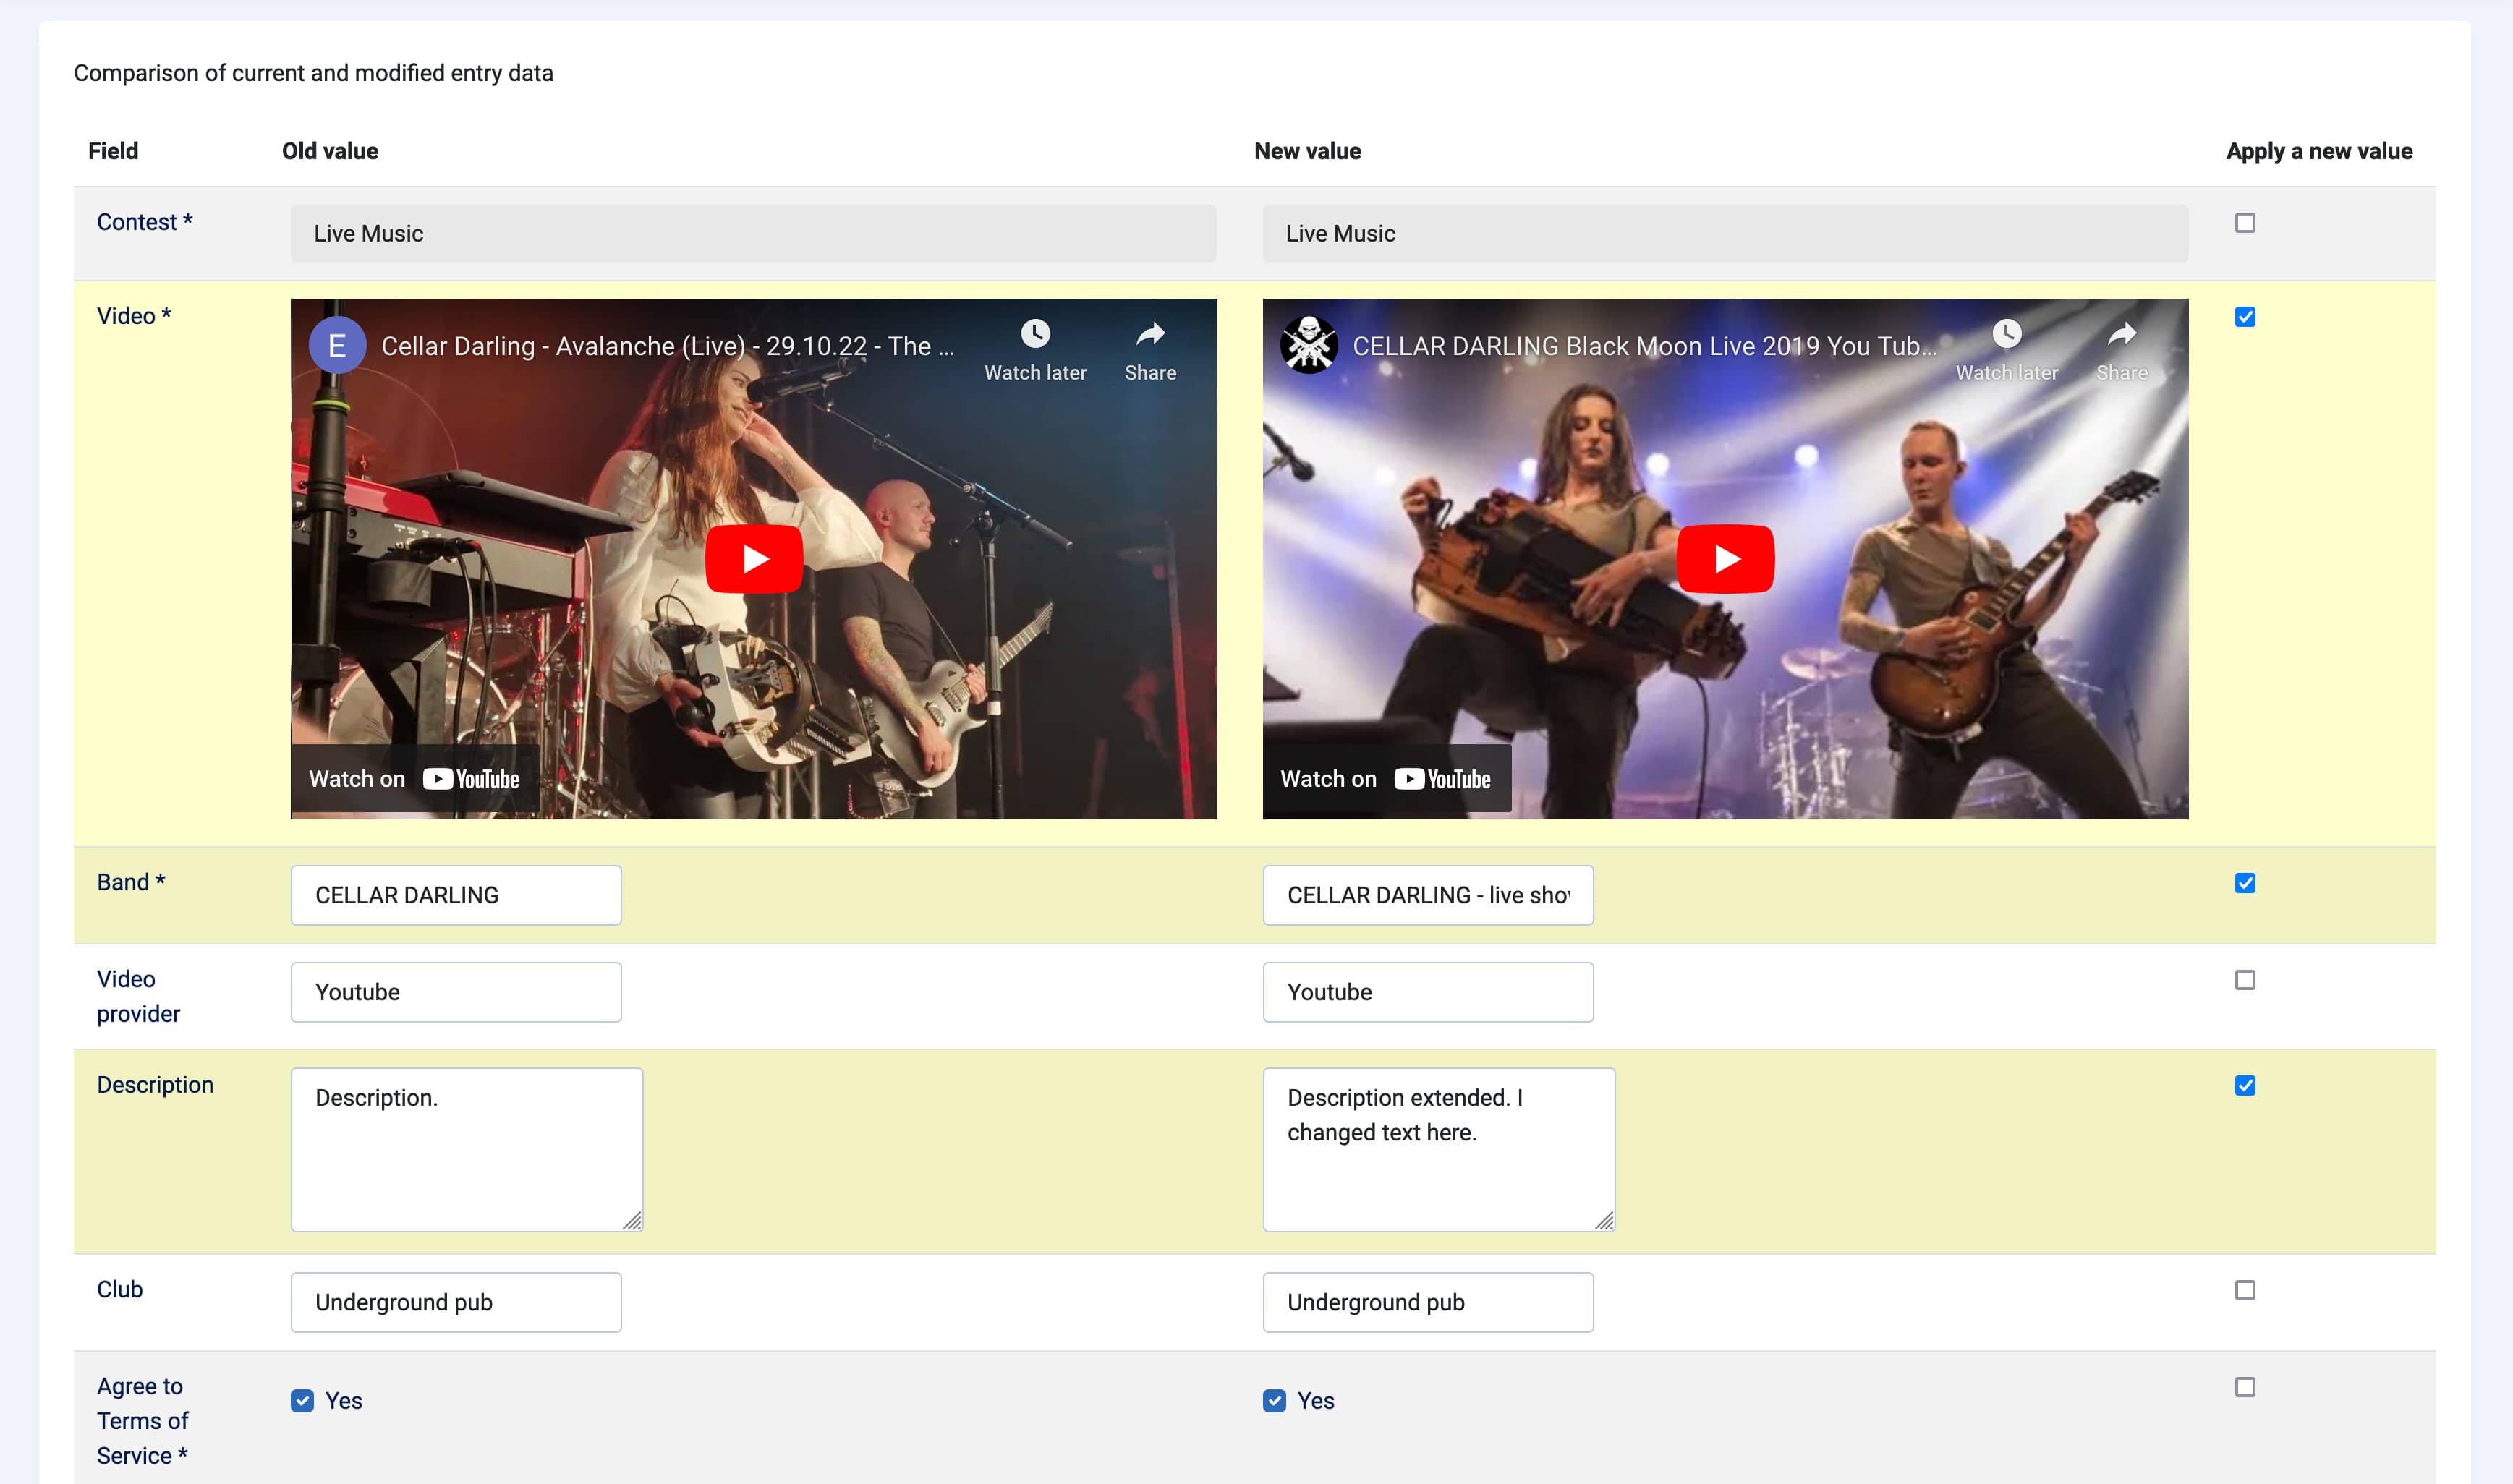
Task: Grab resize handle of new Description textarea
Action: [1604, 1221]
